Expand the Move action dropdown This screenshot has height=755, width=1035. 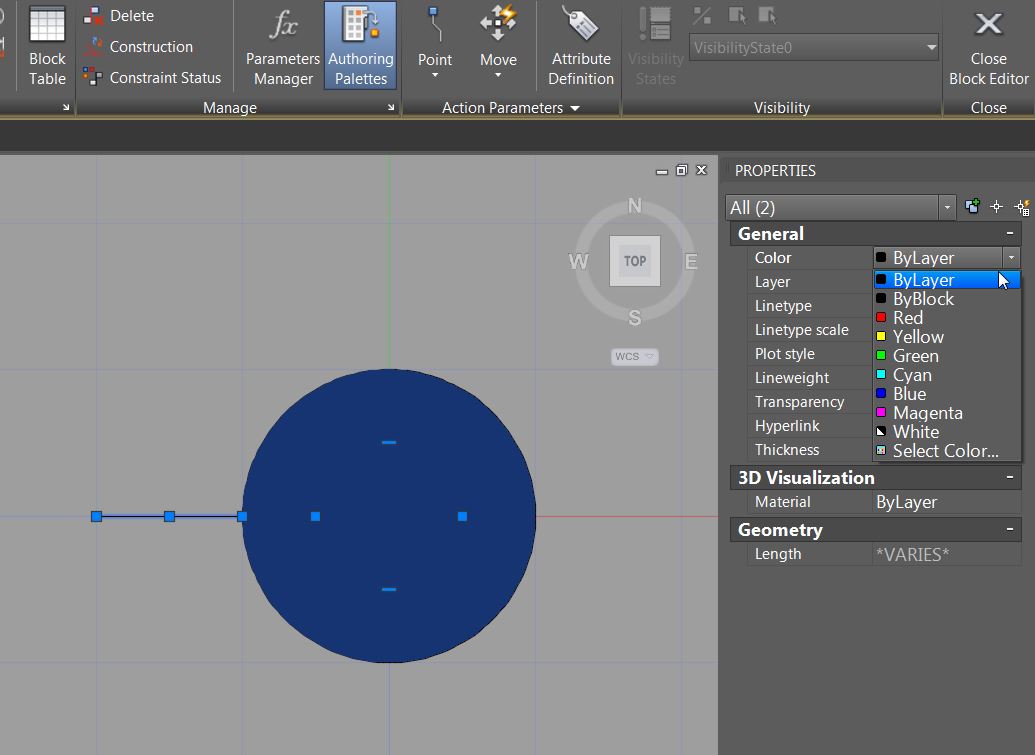click(x=498, y=76)
